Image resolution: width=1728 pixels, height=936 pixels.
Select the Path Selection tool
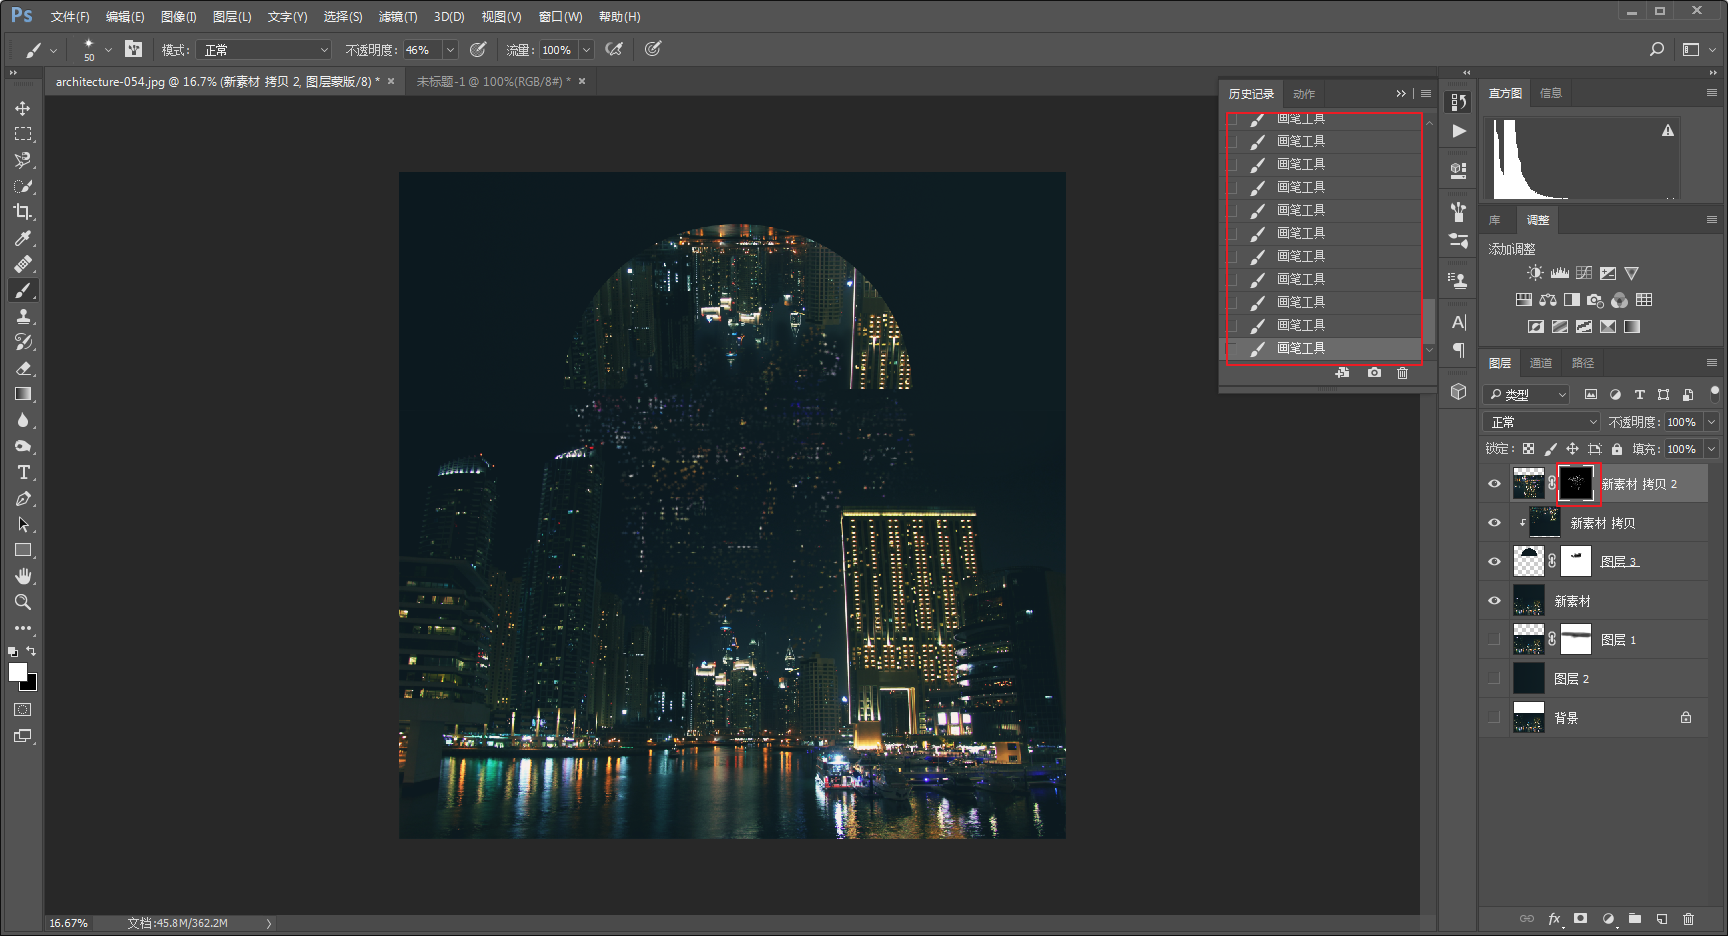point(23,524)
